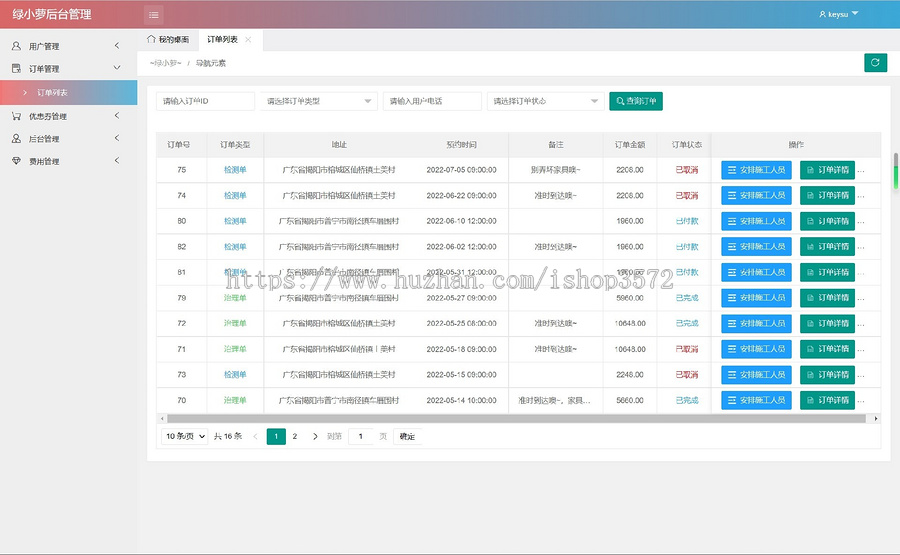This screenshot has width=900, height=555.
Task: Collapse the 订单管理 menu chevron
Action: [x=117, y=68]
